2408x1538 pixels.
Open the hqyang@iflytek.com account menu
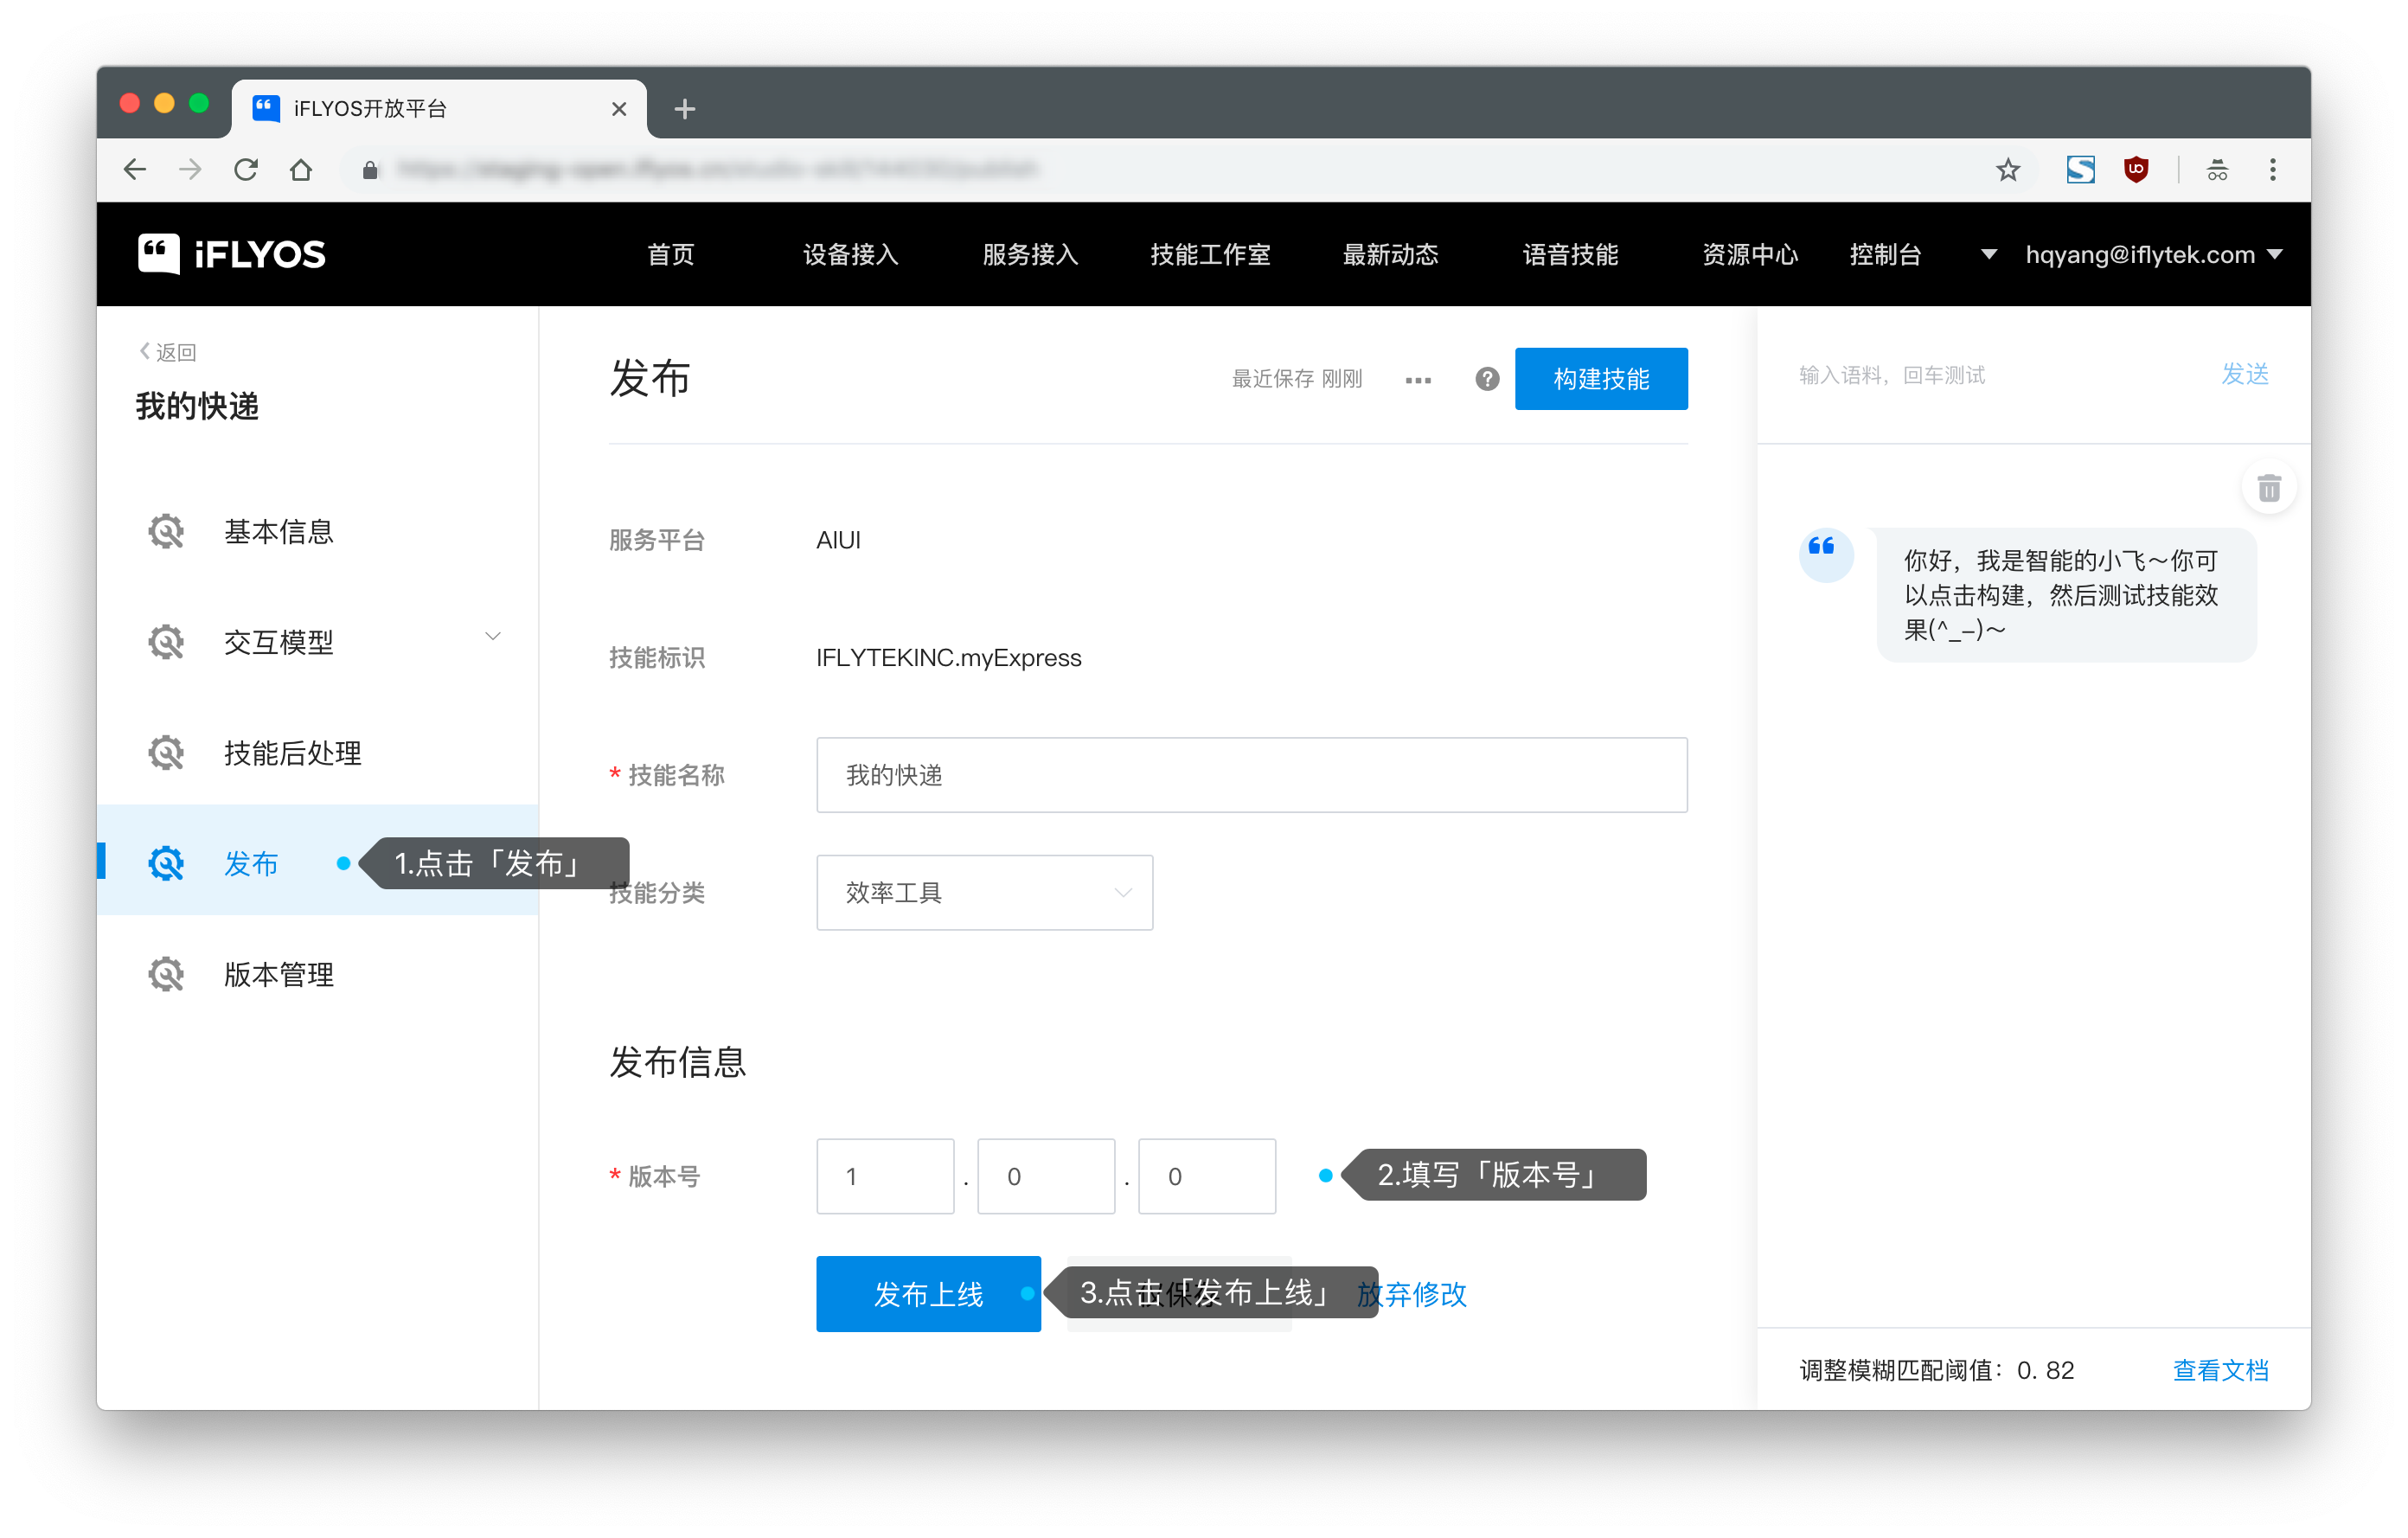(x=2152, y=254)
